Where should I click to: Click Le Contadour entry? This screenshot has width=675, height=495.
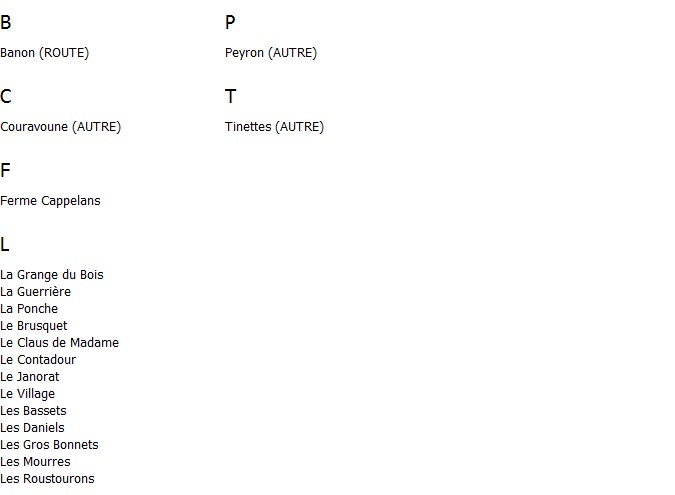38,360
